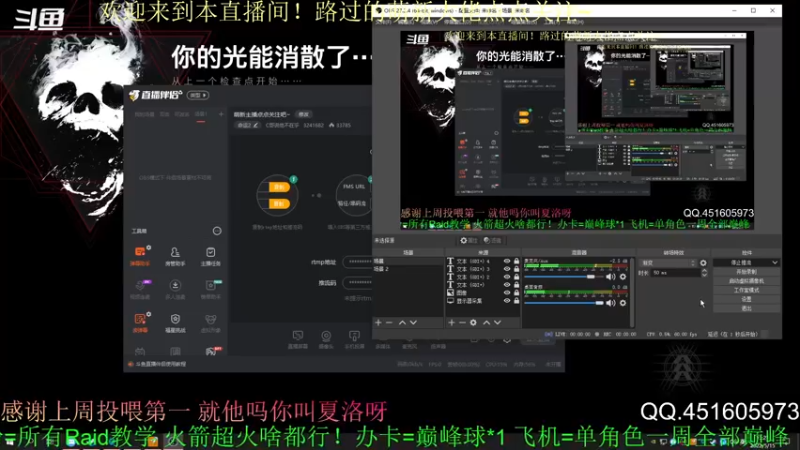The image size is (800, 450).
Task: Open 设置 in OBS controls
Action: click(746, 299)
